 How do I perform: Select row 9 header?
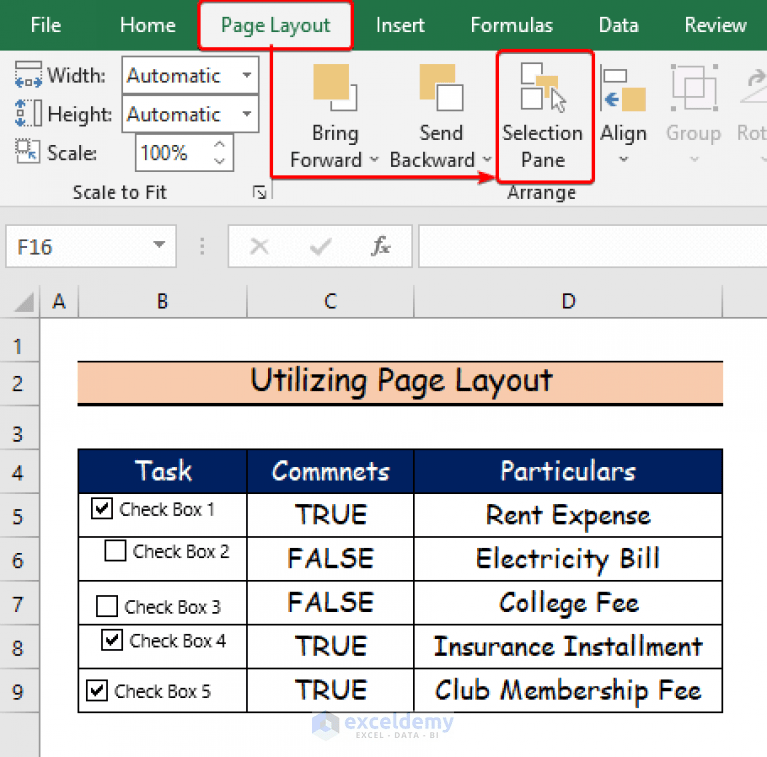coord(19,691)
